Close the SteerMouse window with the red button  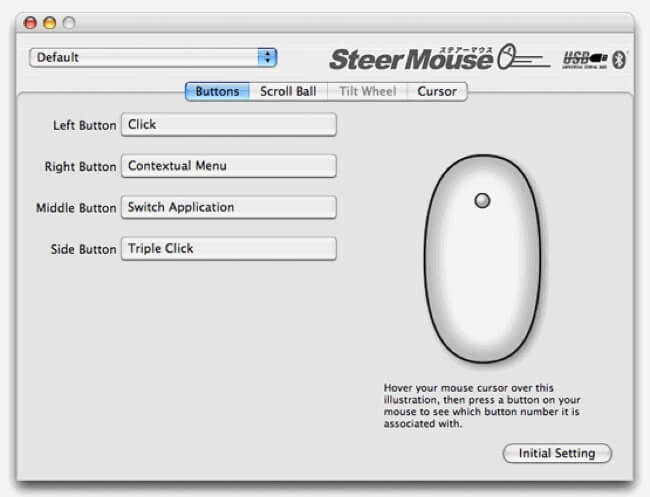point(30,22)
